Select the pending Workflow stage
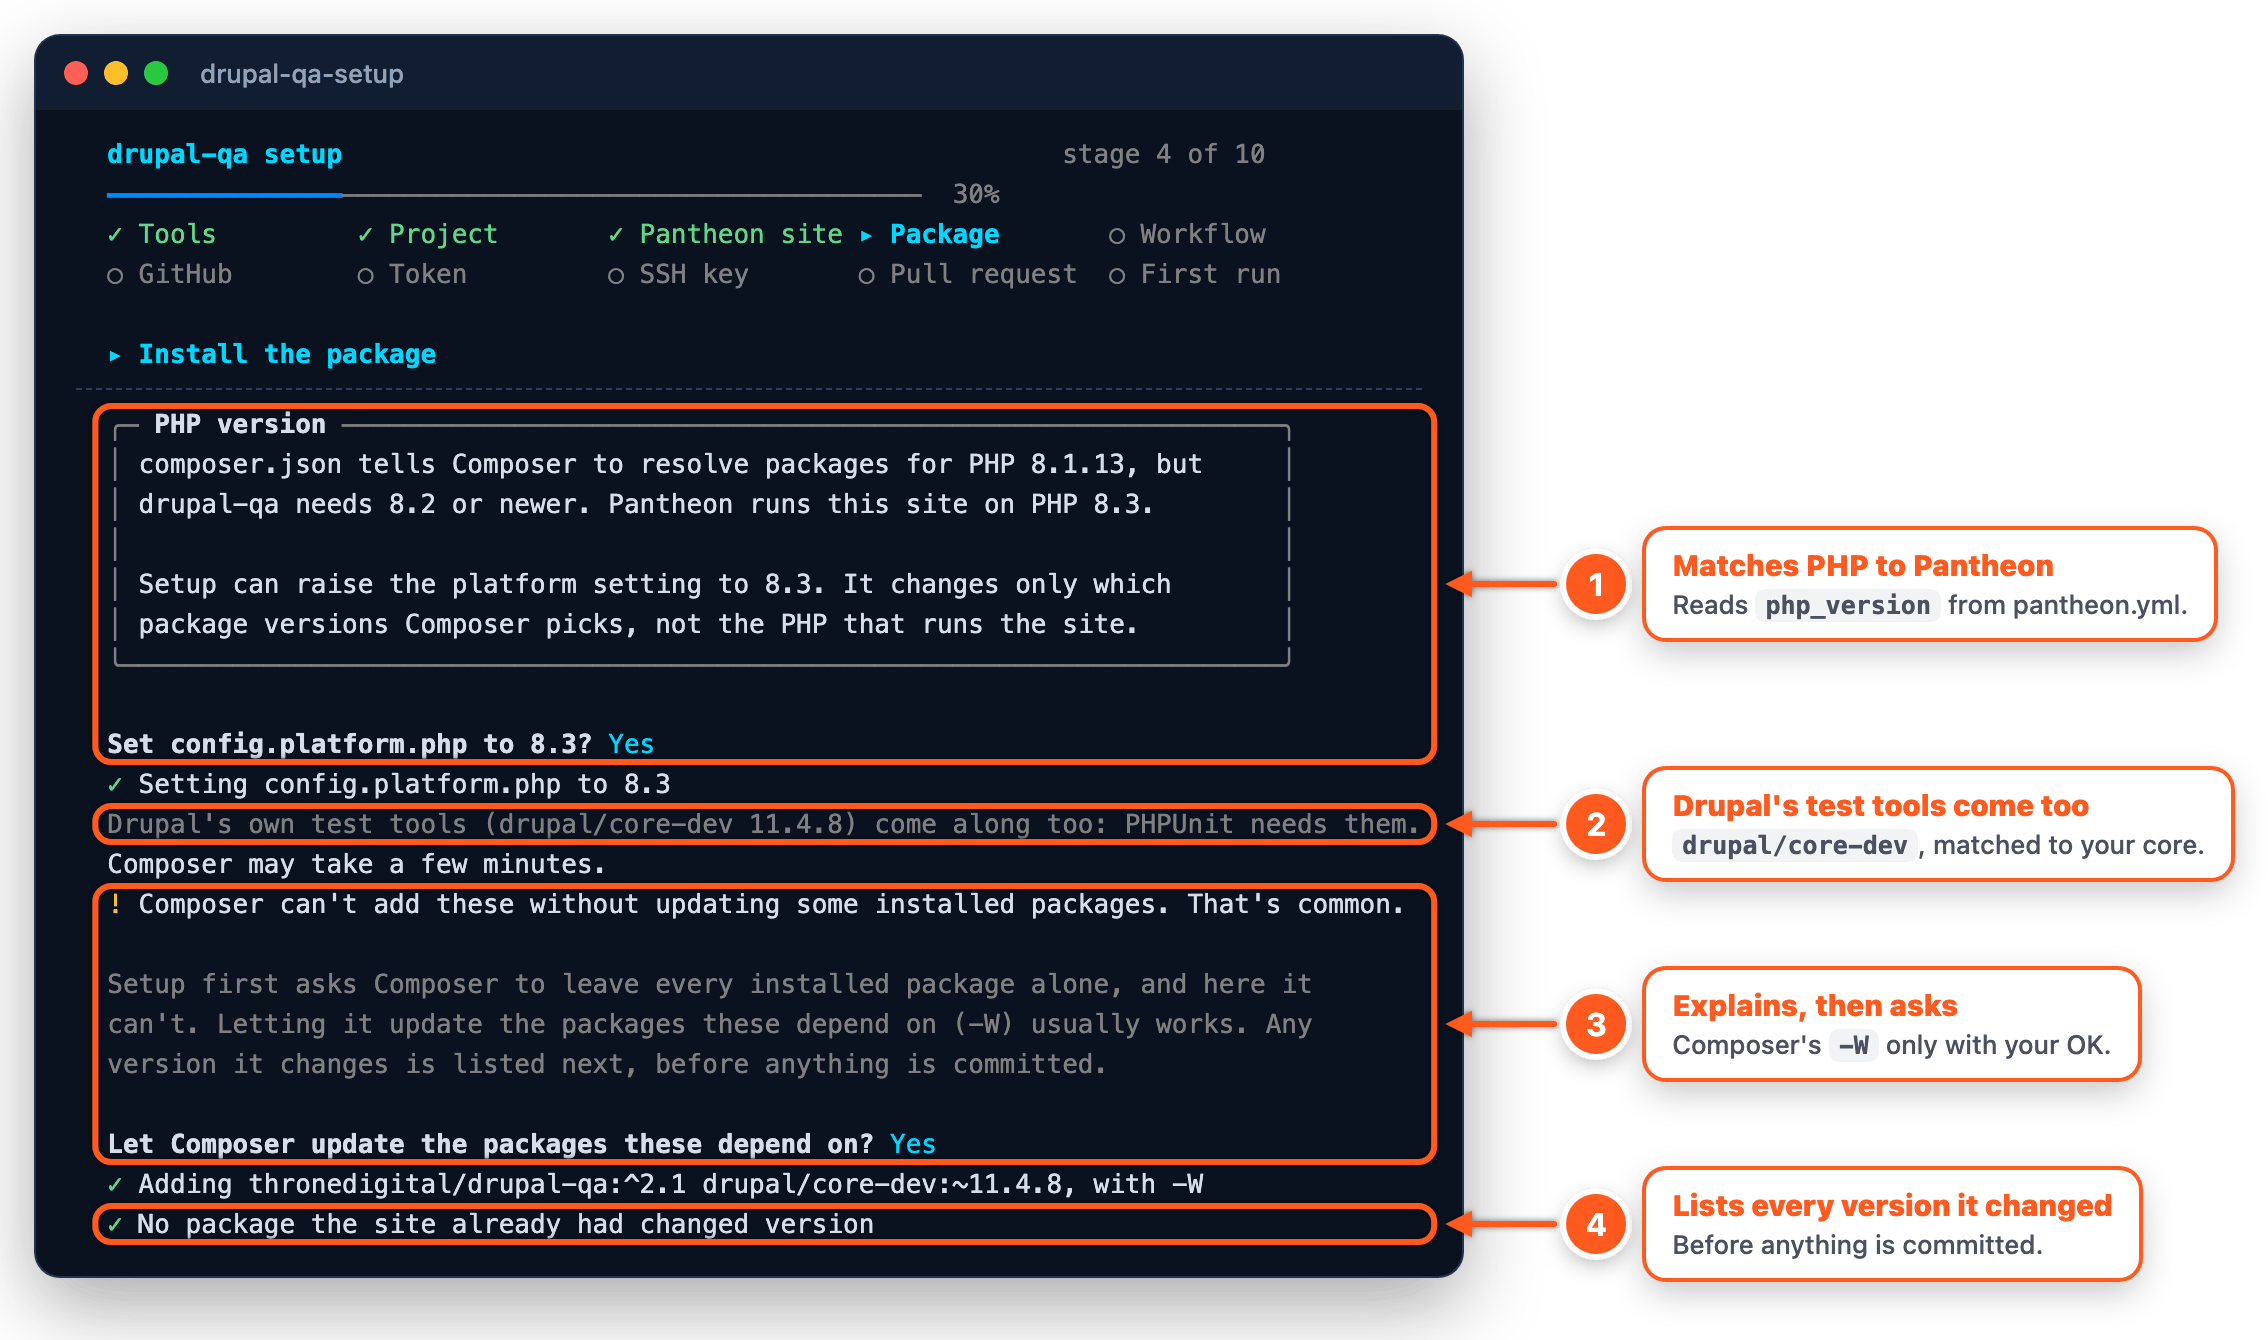The height and width of the screenshot is (1340, 2268). click(1187, 234)
